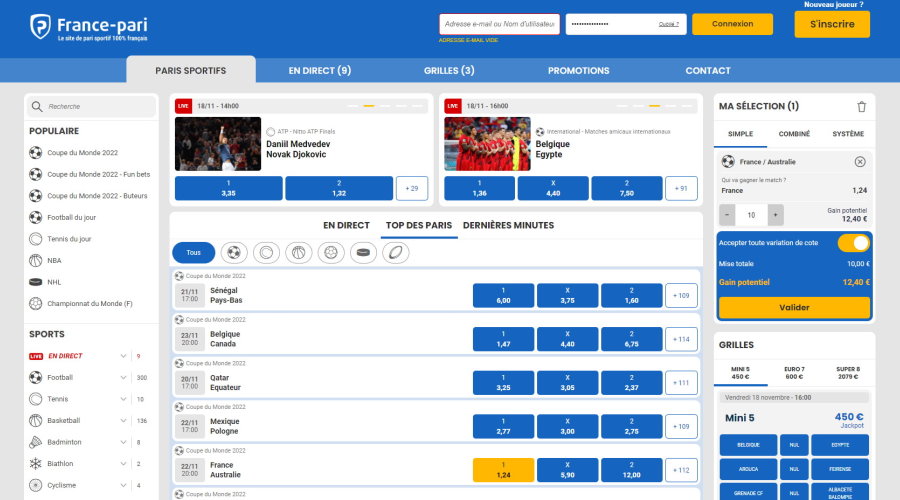The width and height of the screenshot is (900, 500).
Task: Open GRILLES (3) tab
Action: coord(449,71)
